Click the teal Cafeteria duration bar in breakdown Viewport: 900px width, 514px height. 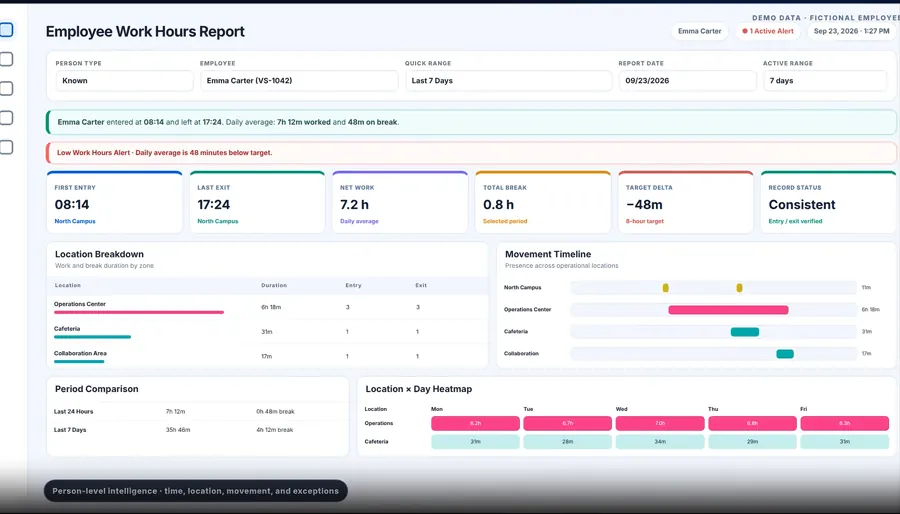point(92,337)
